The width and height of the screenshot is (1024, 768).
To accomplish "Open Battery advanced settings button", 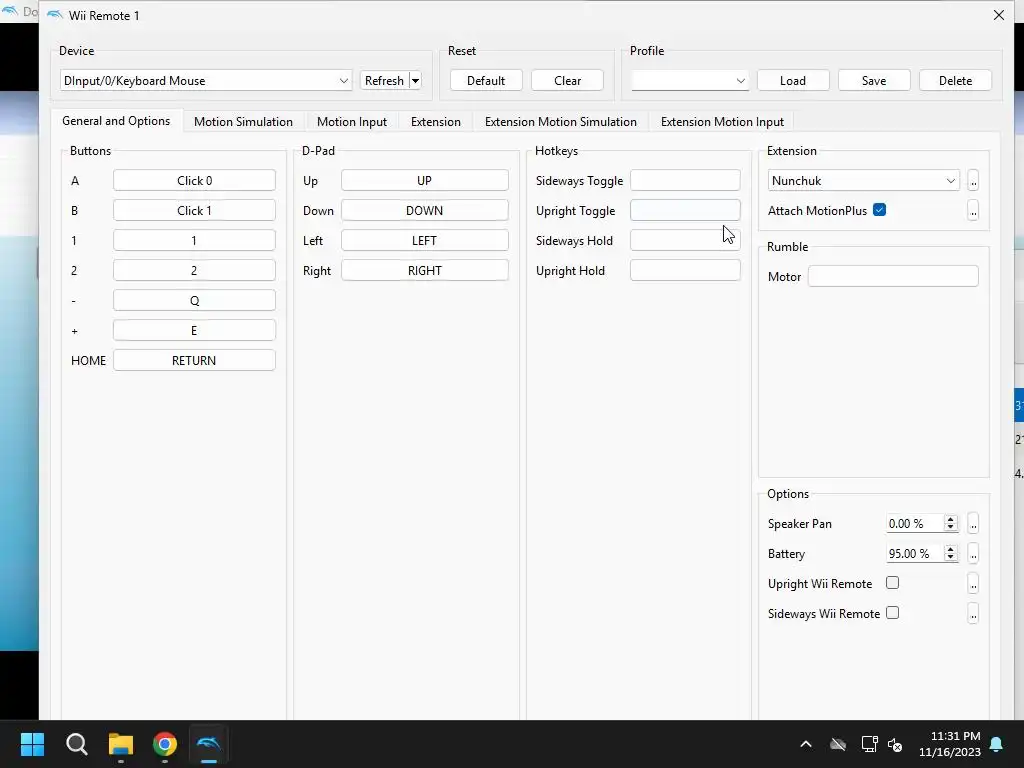I will (973, 553).
